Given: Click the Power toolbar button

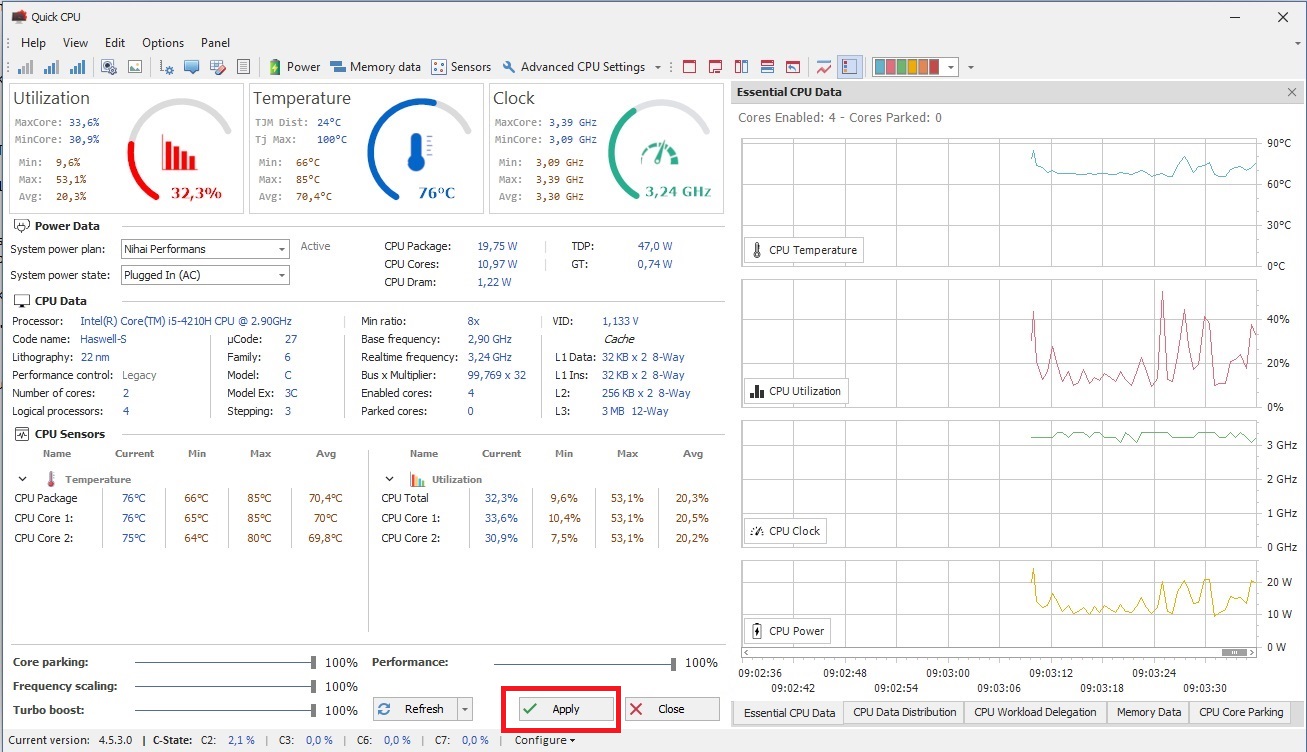Looking at the screenshot, I should click(294, 67).
